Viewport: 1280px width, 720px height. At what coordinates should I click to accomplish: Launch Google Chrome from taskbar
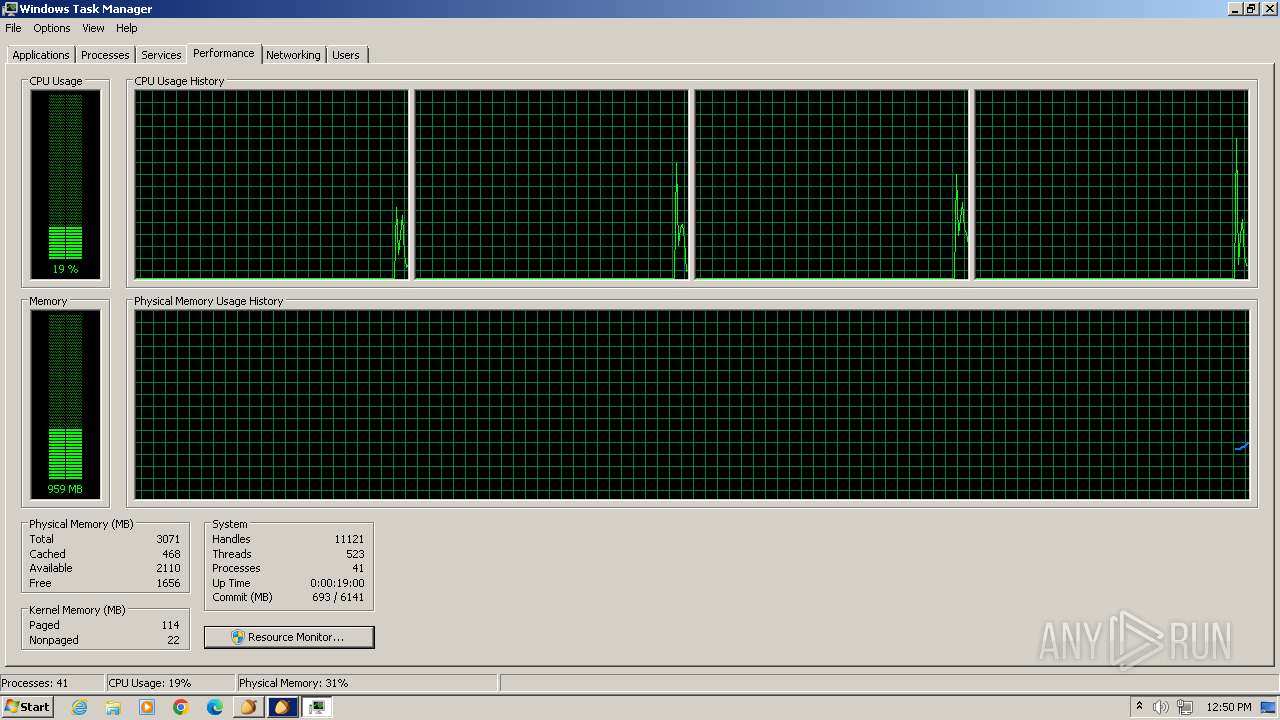(x=181, y=707)
